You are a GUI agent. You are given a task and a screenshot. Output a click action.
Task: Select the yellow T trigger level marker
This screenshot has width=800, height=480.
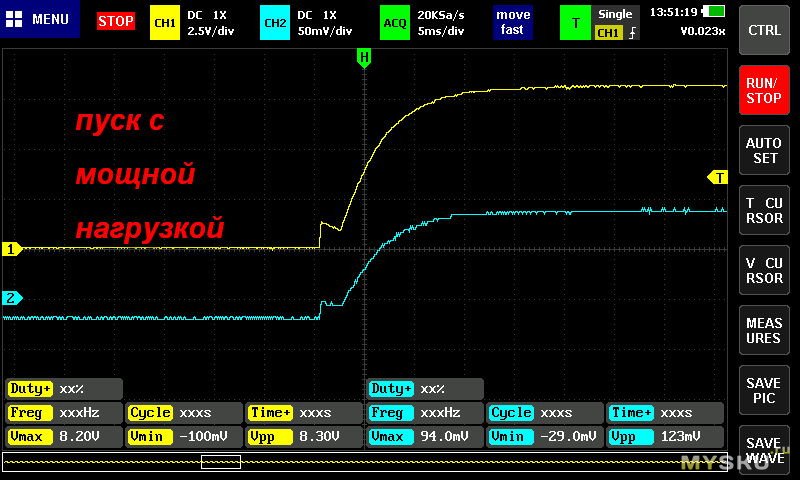pyautogui.click(x=717, y=178)
